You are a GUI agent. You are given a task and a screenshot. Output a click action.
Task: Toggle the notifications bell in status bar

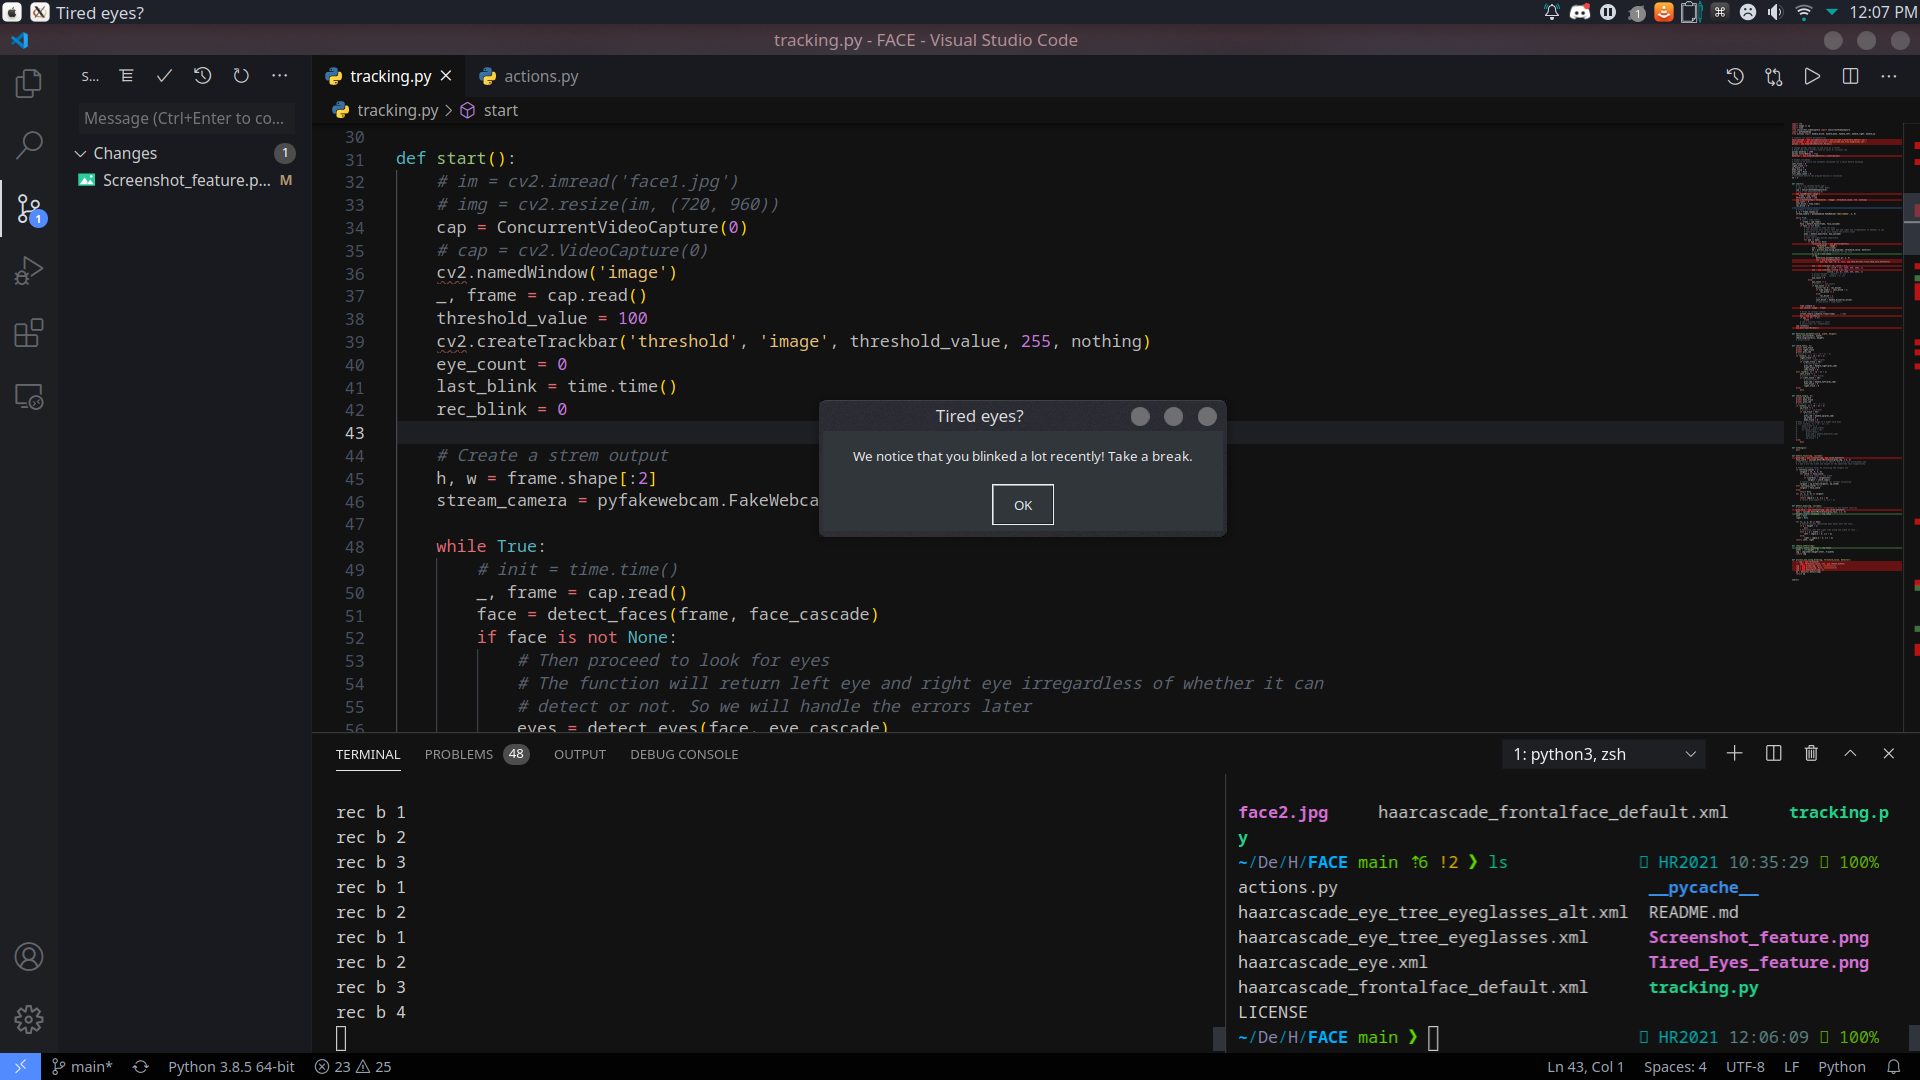1893,1067
